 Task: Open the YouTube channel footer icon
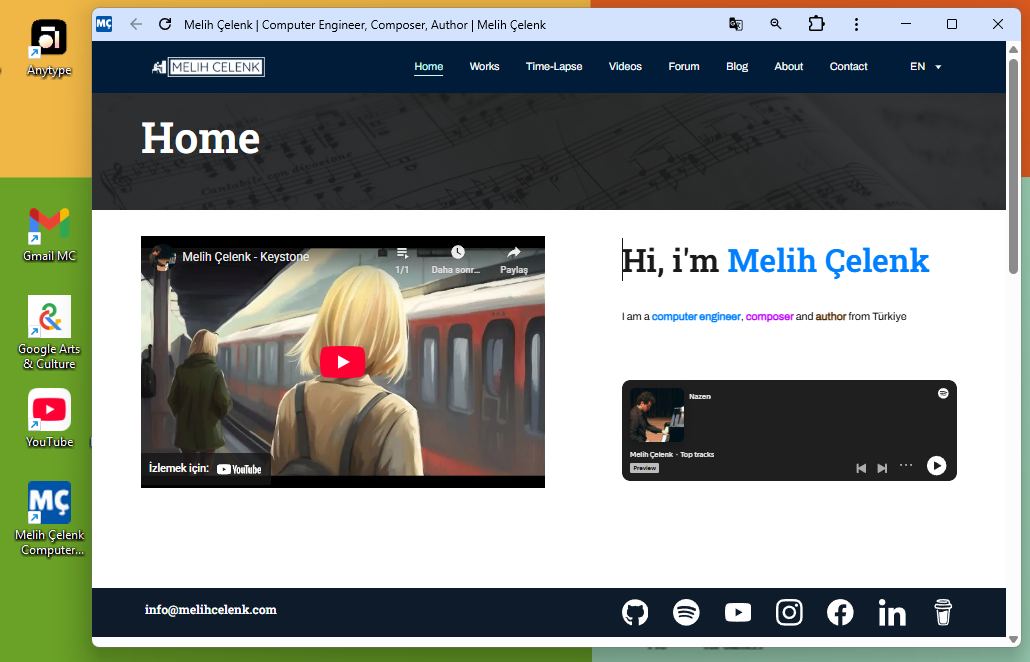738,612
